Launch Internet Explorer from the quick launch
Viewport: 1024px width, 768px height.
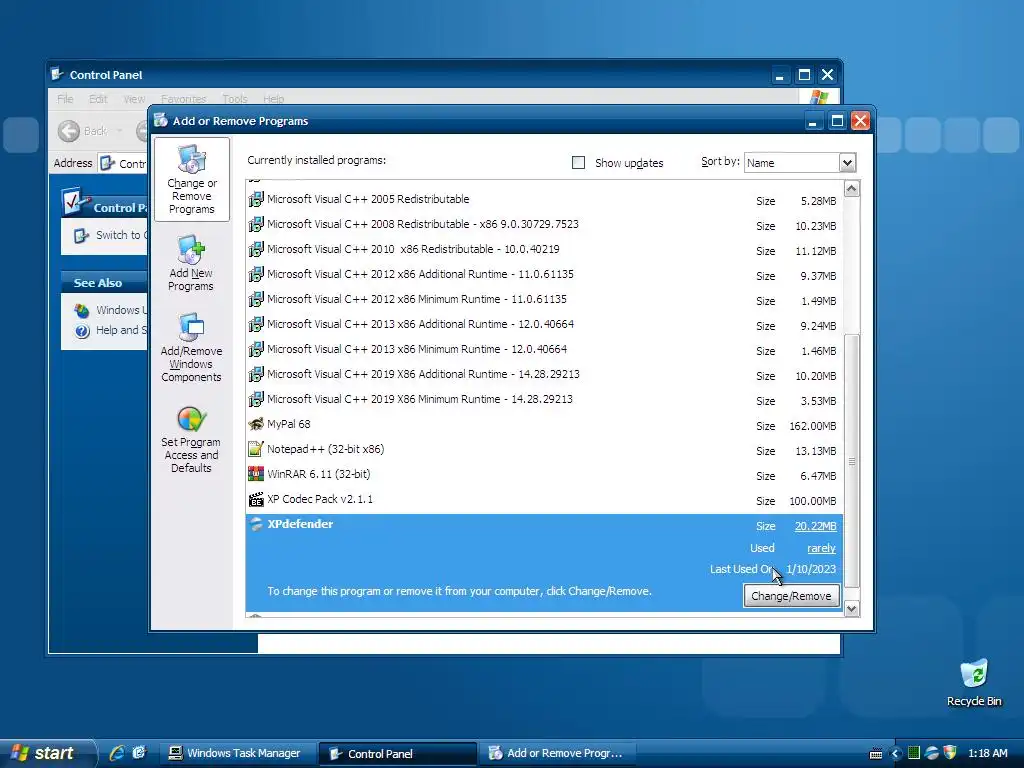tap(117, 753)
